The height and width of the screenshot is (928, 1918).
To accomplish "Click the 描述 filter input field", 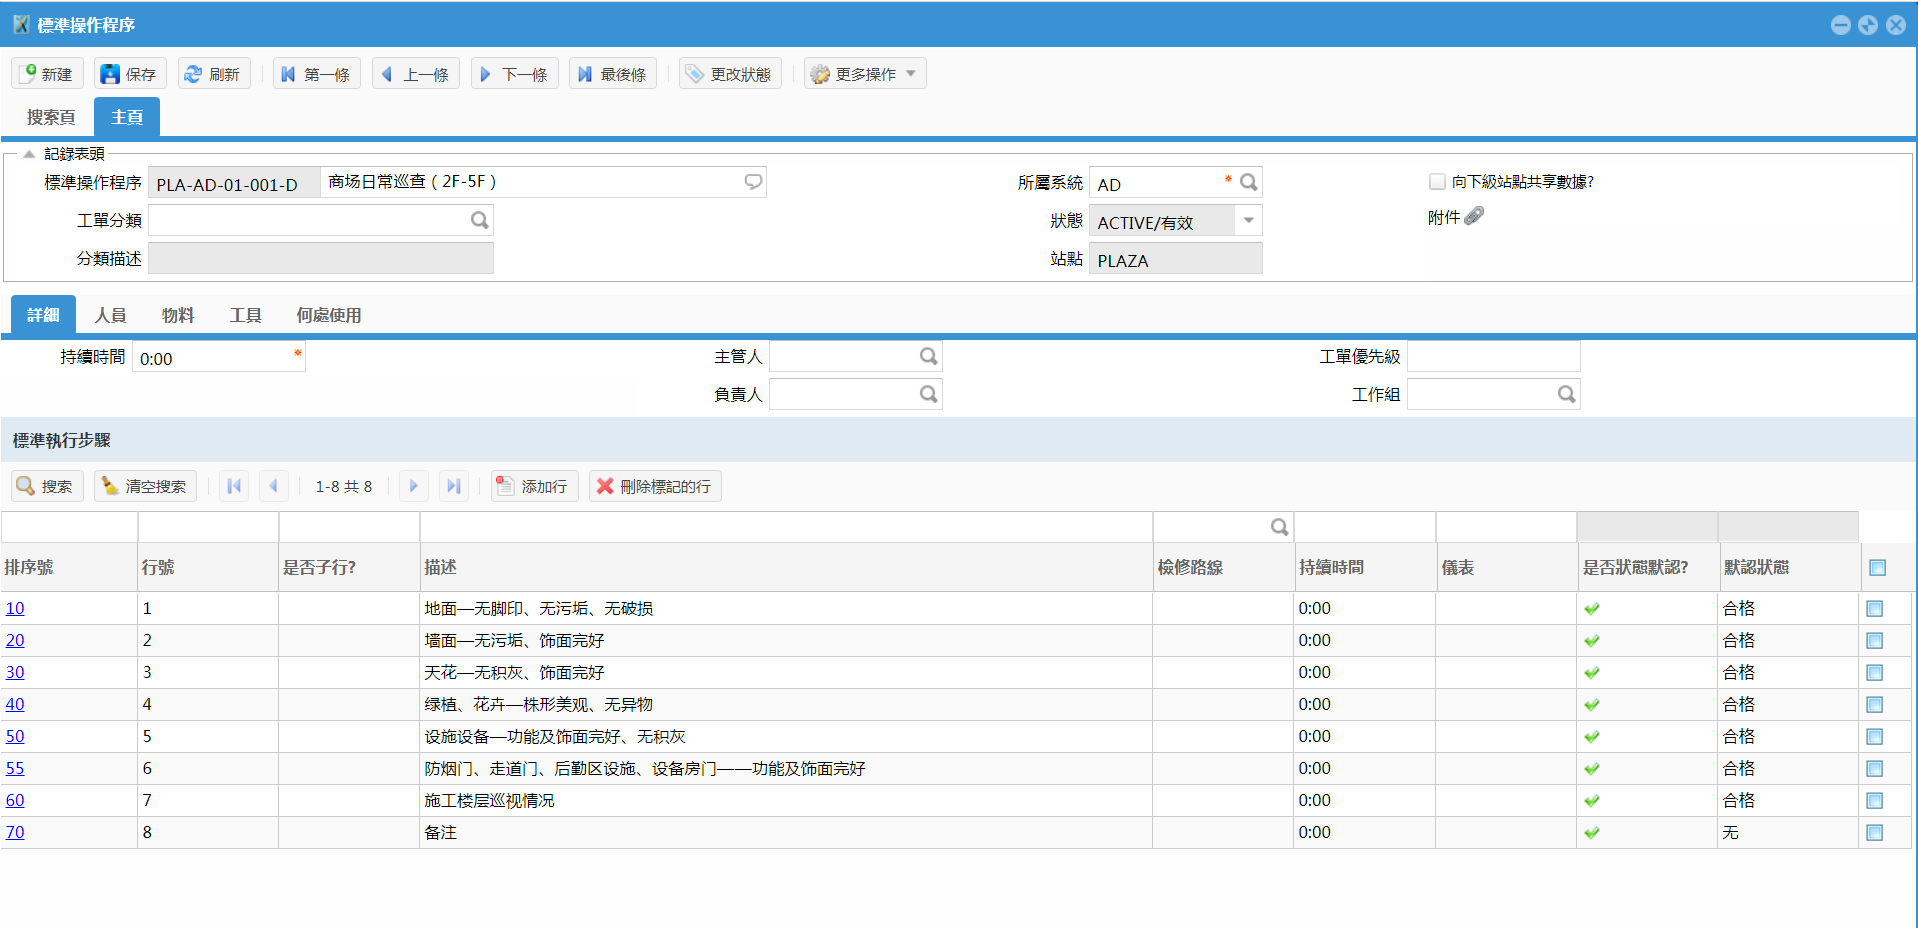I will pos(786,527).
